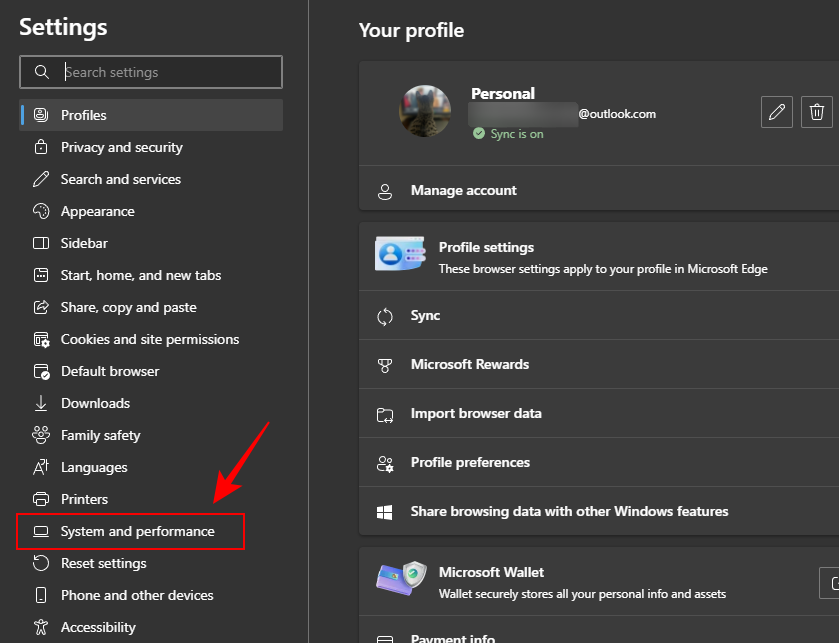The image size is (839, 643).
Task: Click the Share, copy and paste icon
Action: pos(41,307)
